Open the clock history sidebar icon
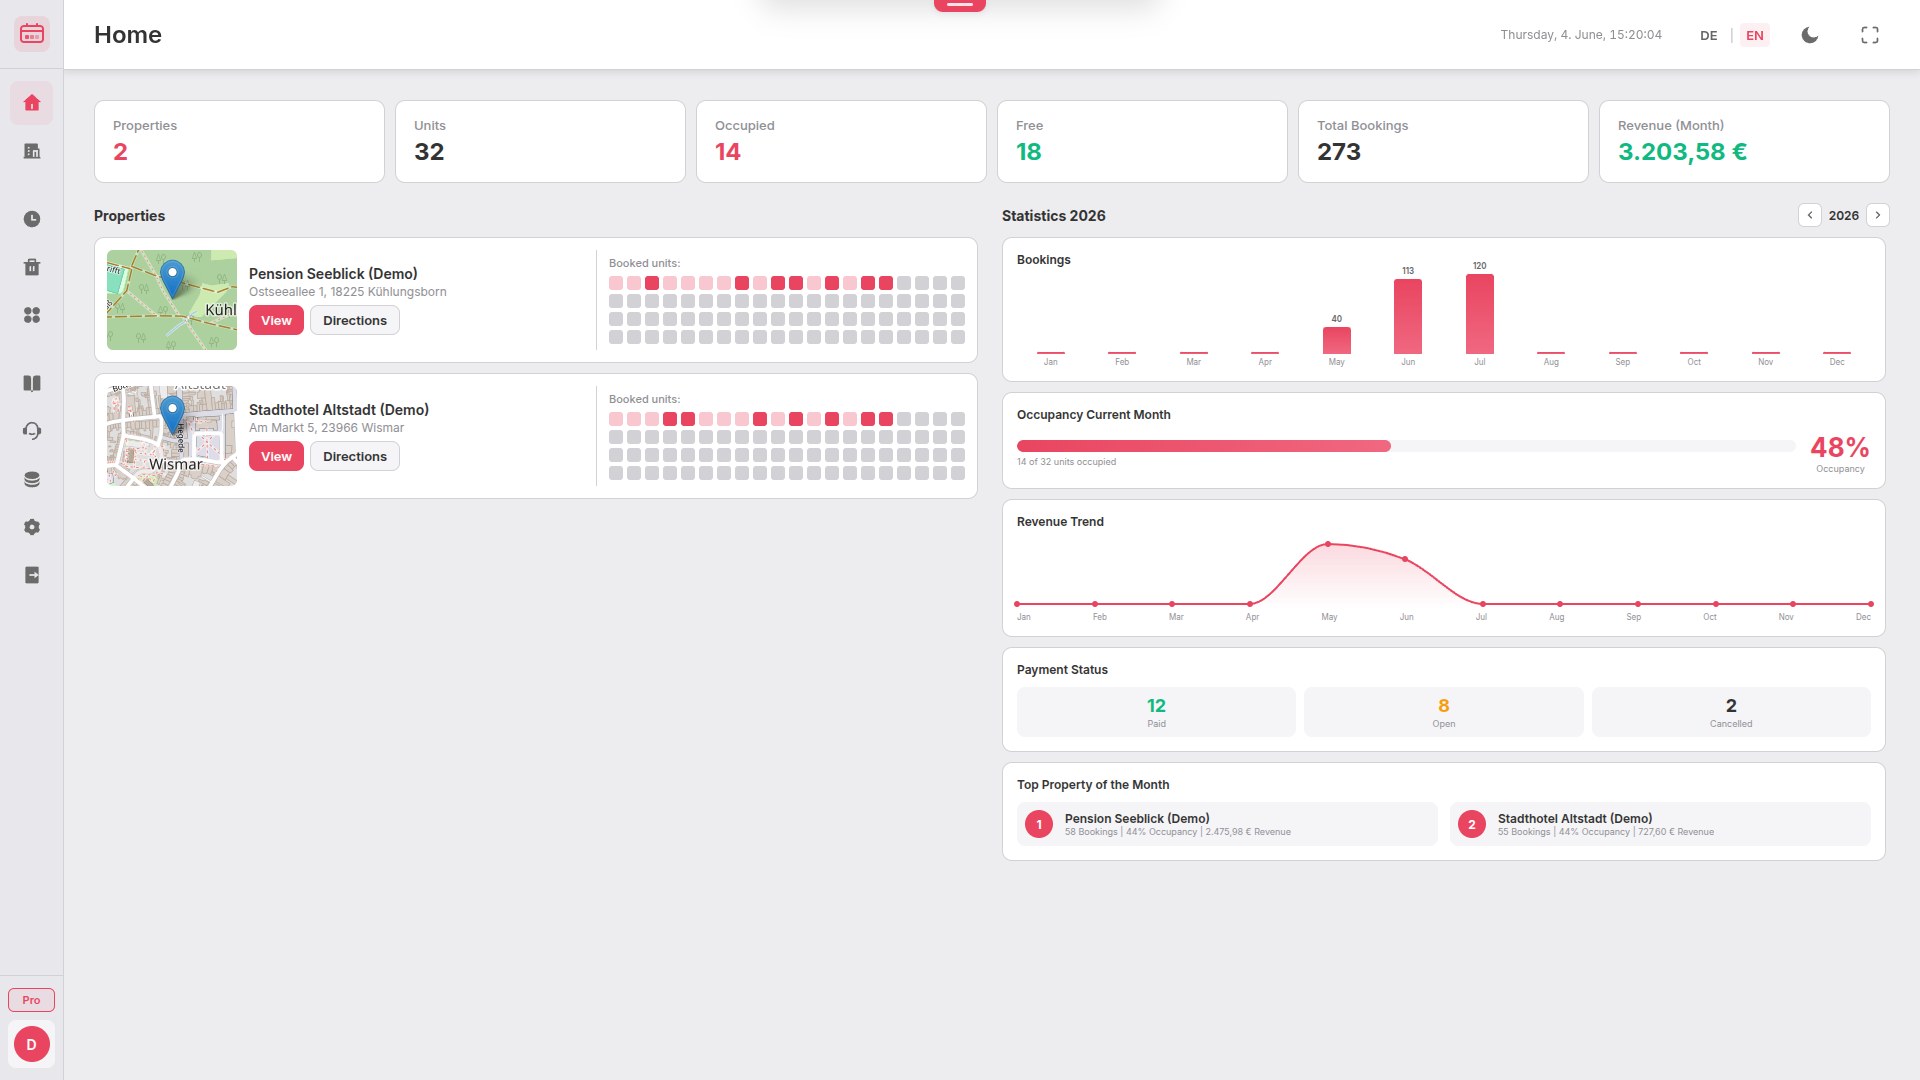The image size is (1920, 1080). pos(32,219)
